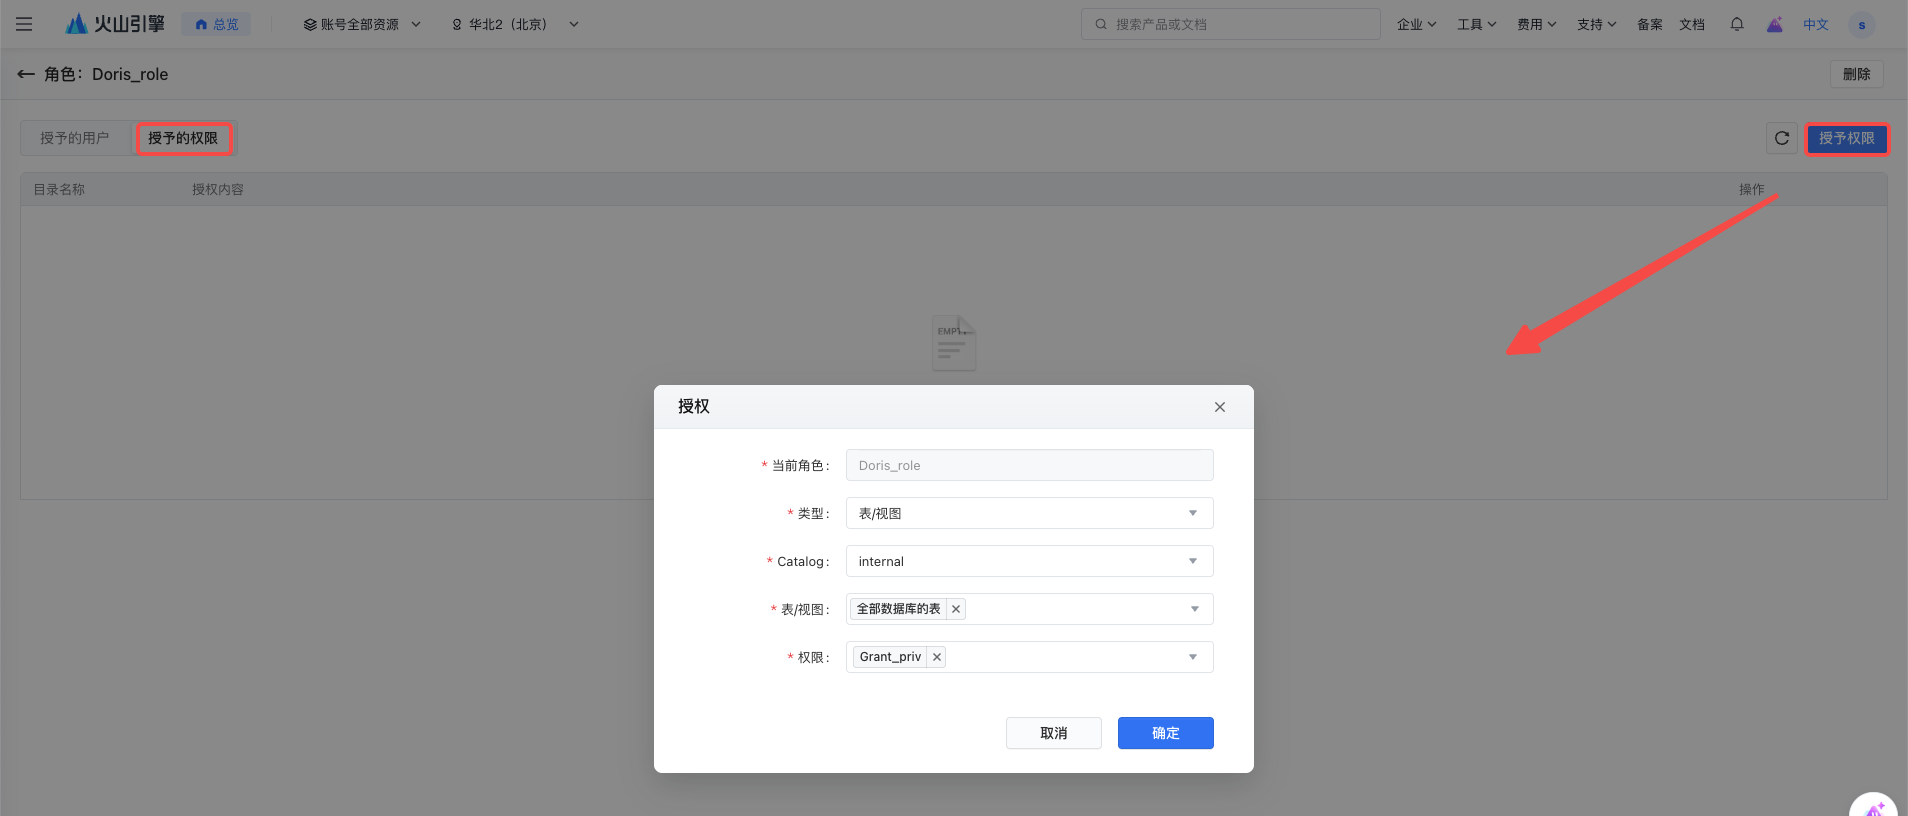This screenshot has width=1908, height=816.
Task: Open the user avatar menu
Action: coord(1862,24)
